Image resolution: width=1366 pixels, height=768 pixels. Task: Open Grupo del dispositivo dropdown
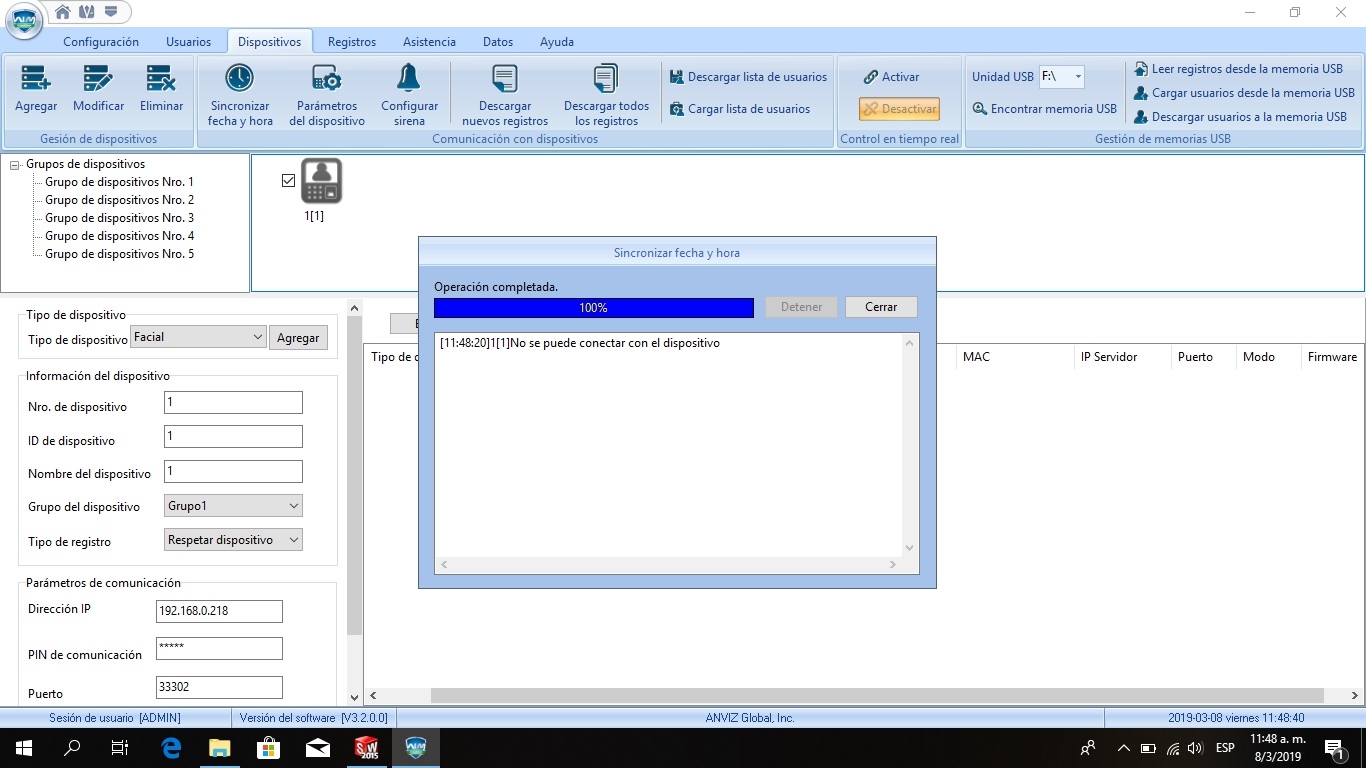(x=234, y=506)
